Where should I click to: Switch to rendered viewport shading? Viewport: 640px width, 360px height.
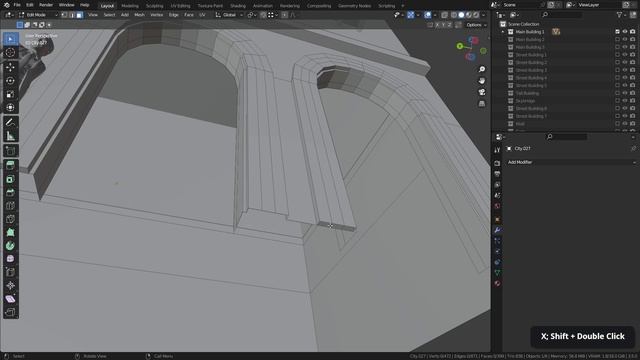pos(476,15)
